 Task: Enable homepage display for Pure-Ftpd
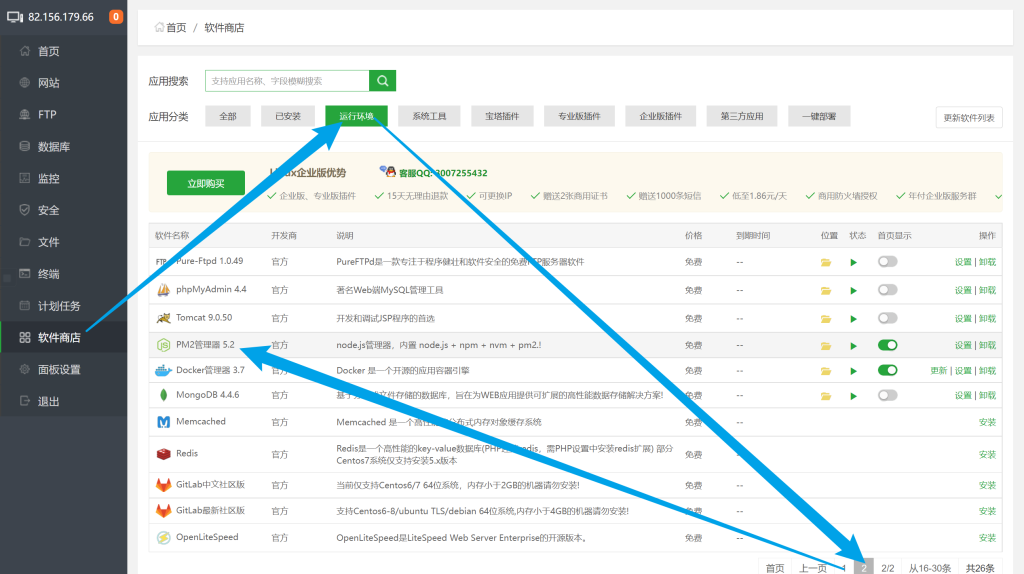[887, 262]
